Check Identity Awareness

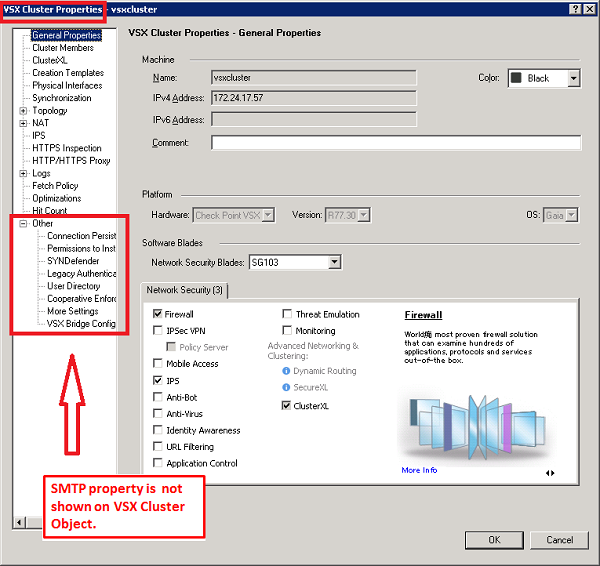157,430
